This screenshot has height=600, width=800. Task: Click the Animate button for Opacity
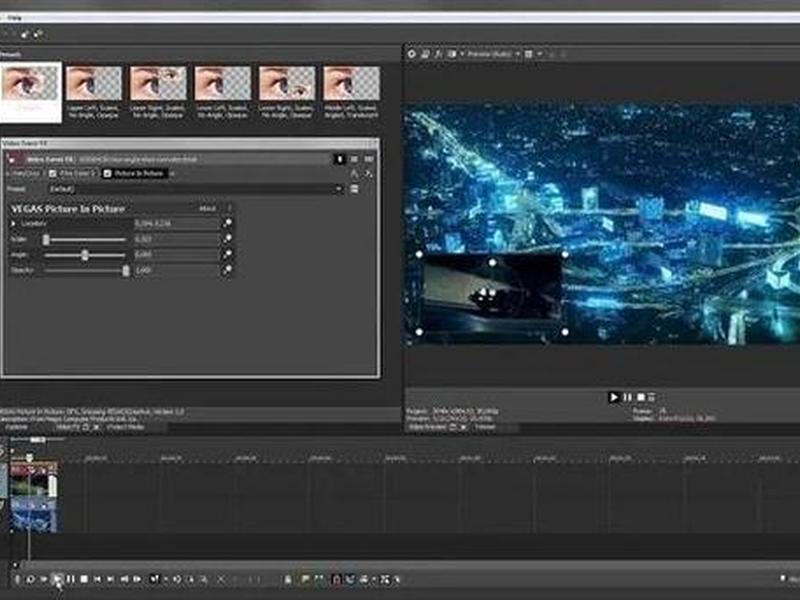pyautogui.click(x=228, y=270)
